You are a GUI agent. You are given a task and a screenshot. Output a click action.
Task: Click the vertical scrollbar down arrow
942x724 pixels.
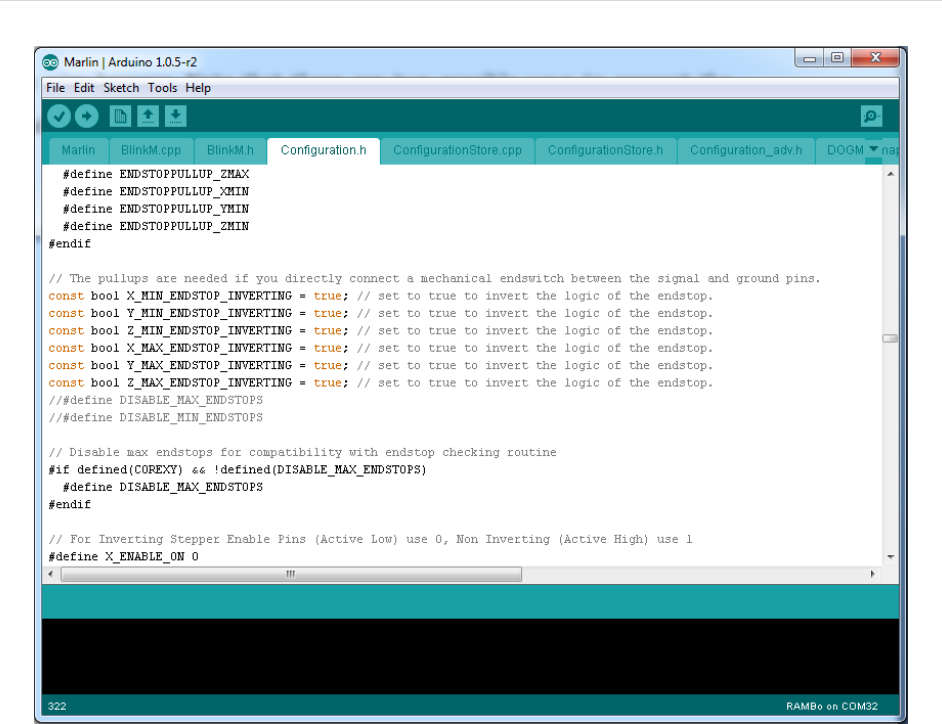pyautogui.click(x=890, y=557)
